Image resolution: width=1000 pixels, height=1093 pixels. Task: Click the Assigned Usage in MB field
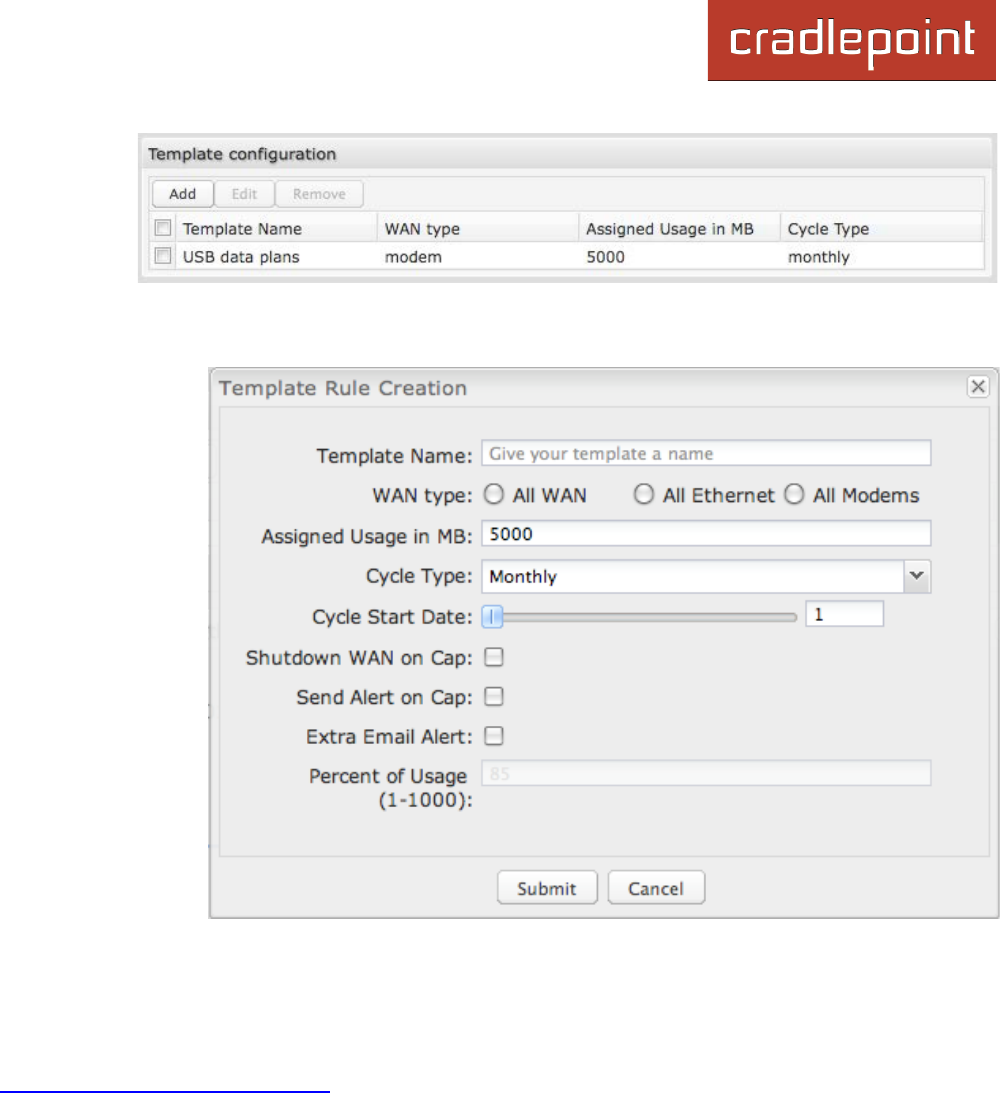tap(706, 533)
